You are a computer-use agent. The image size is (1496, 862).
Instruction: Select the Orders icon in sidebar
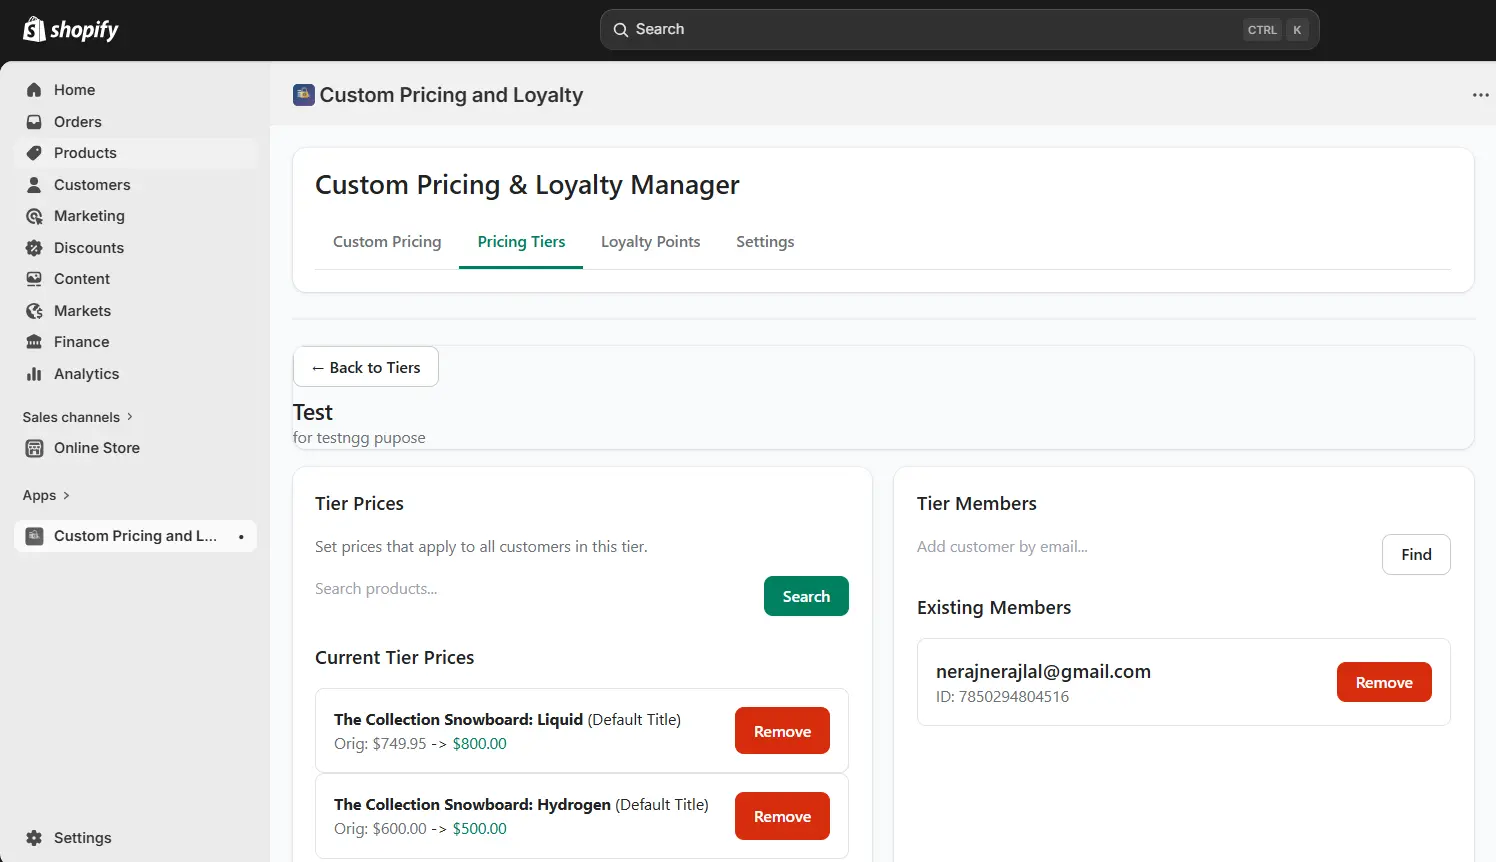35,121
